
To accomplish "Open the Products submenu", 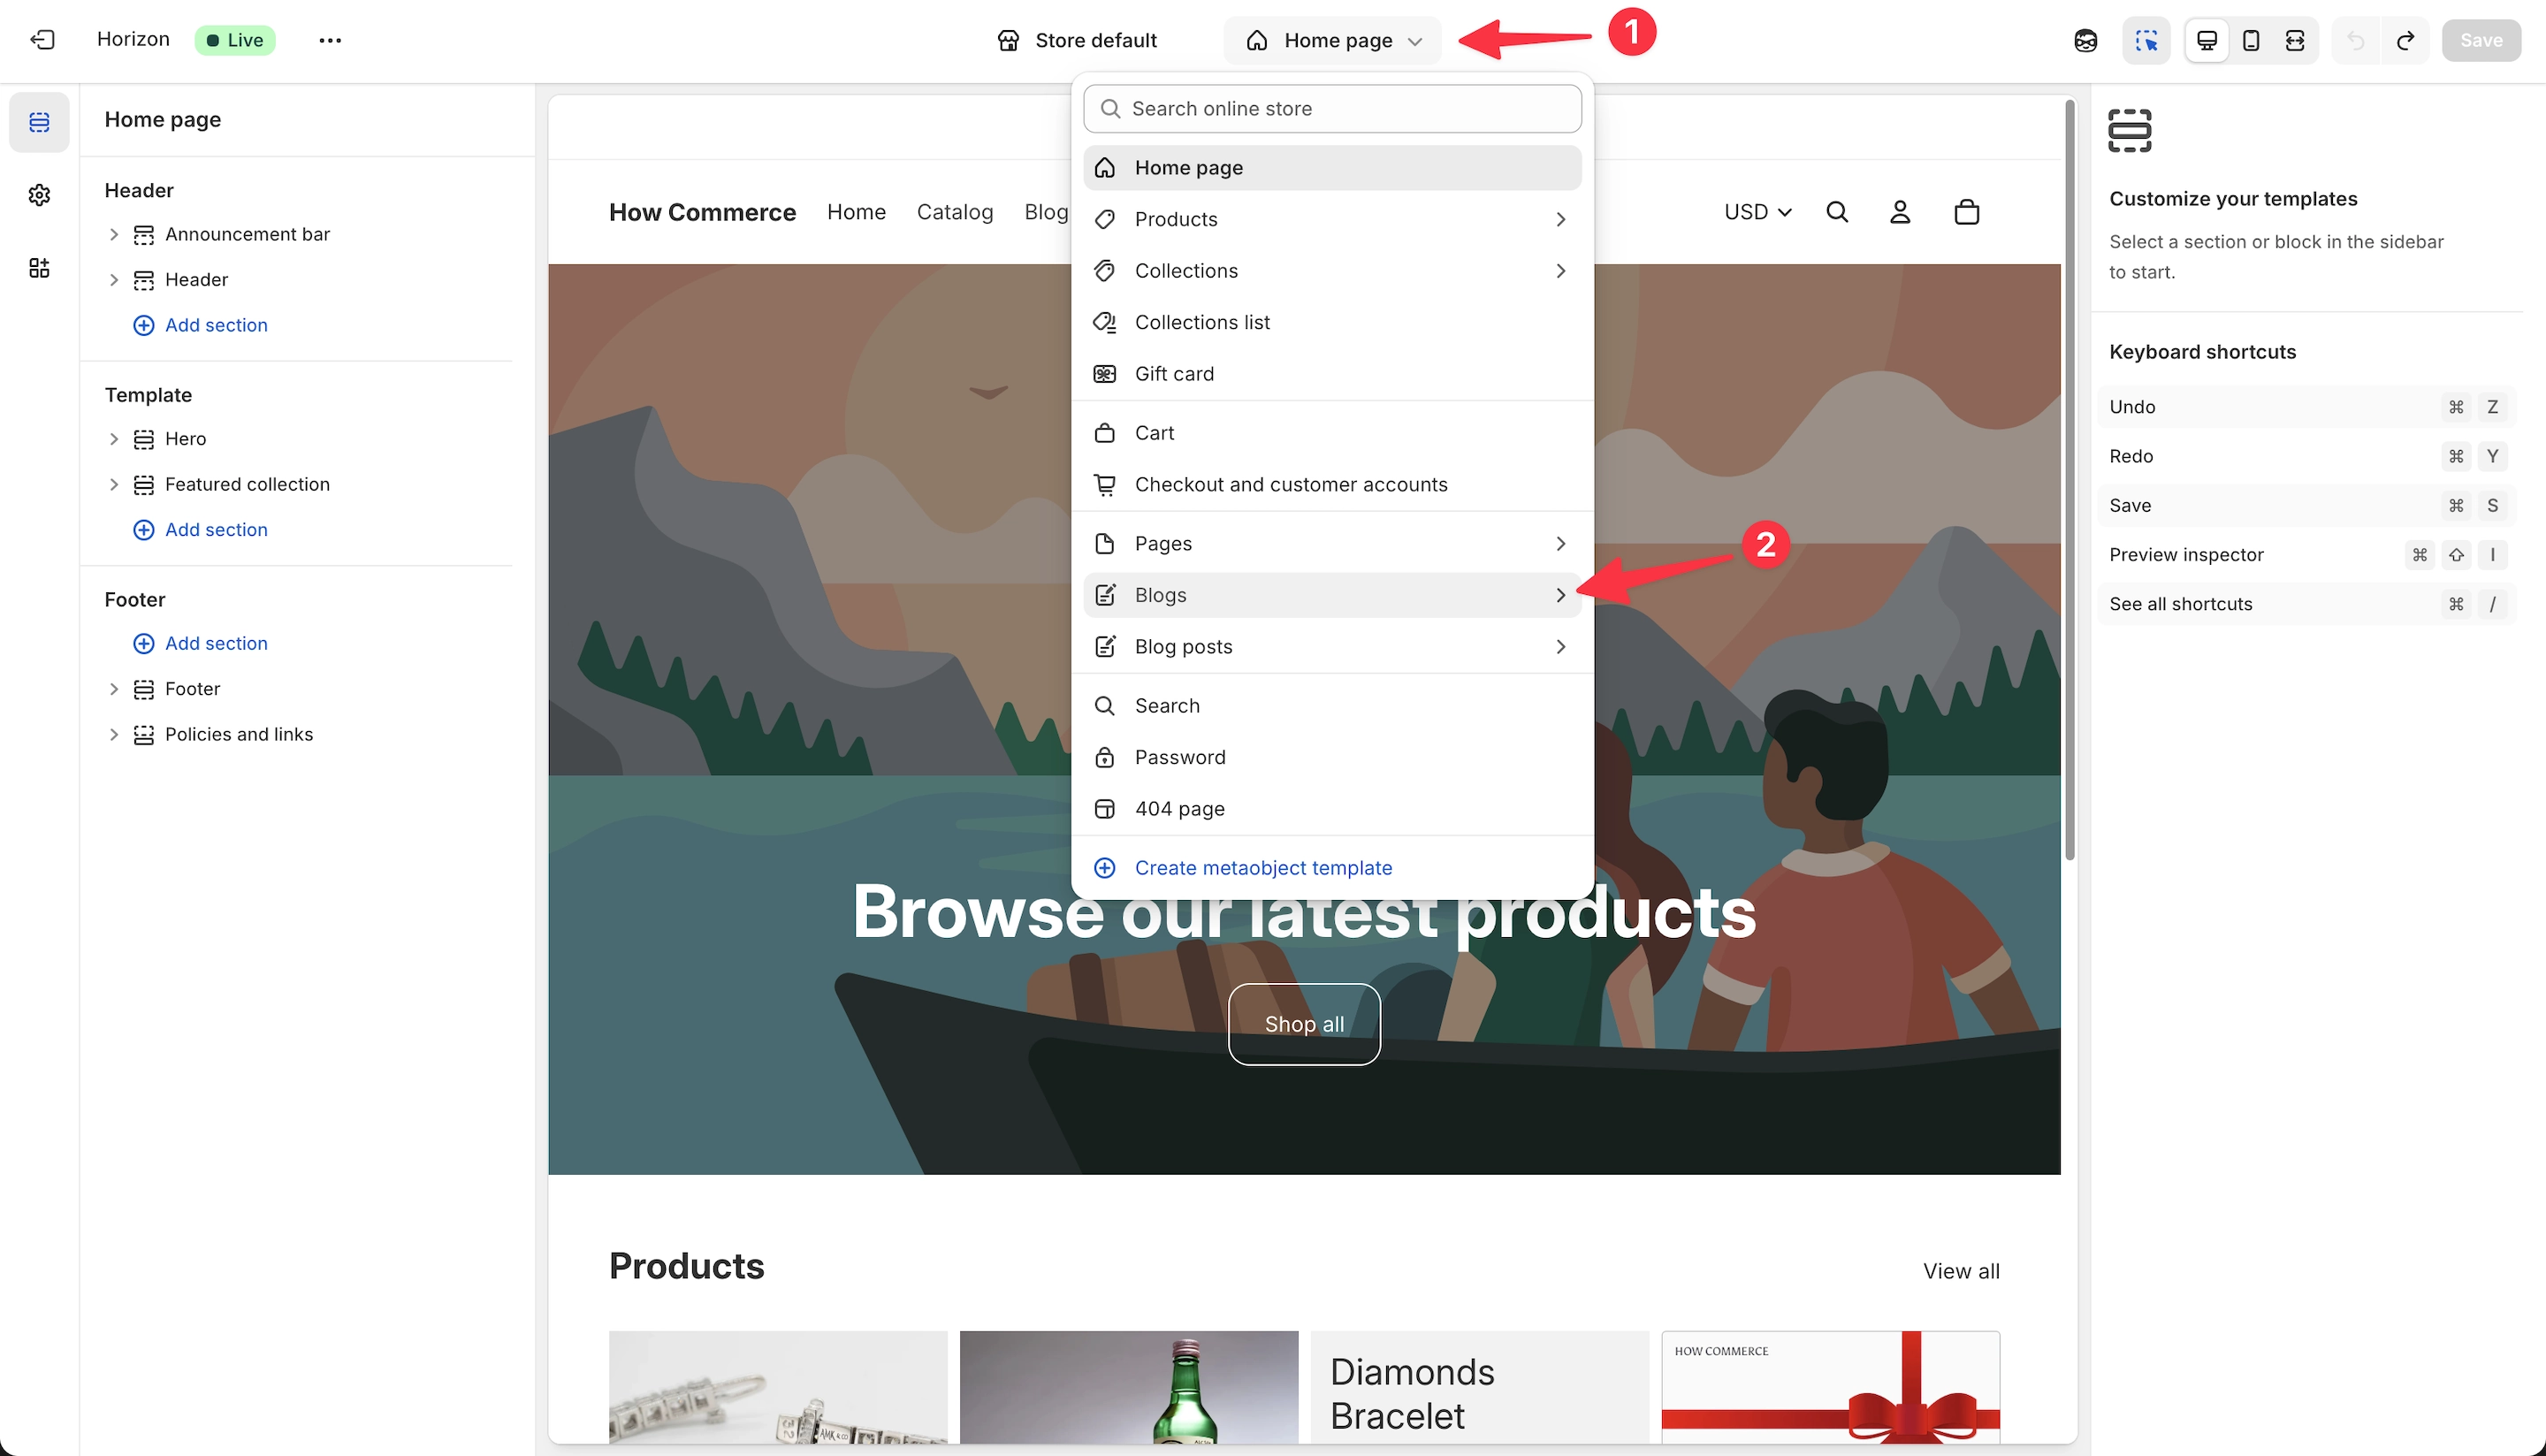I will pyautogui.click(x=1332, y=219).
